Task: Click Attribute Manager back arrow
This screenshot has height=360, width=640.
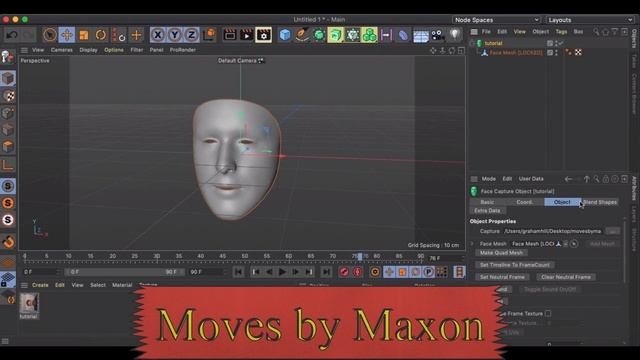Action: pyautogui.click(x=568, y=179)
